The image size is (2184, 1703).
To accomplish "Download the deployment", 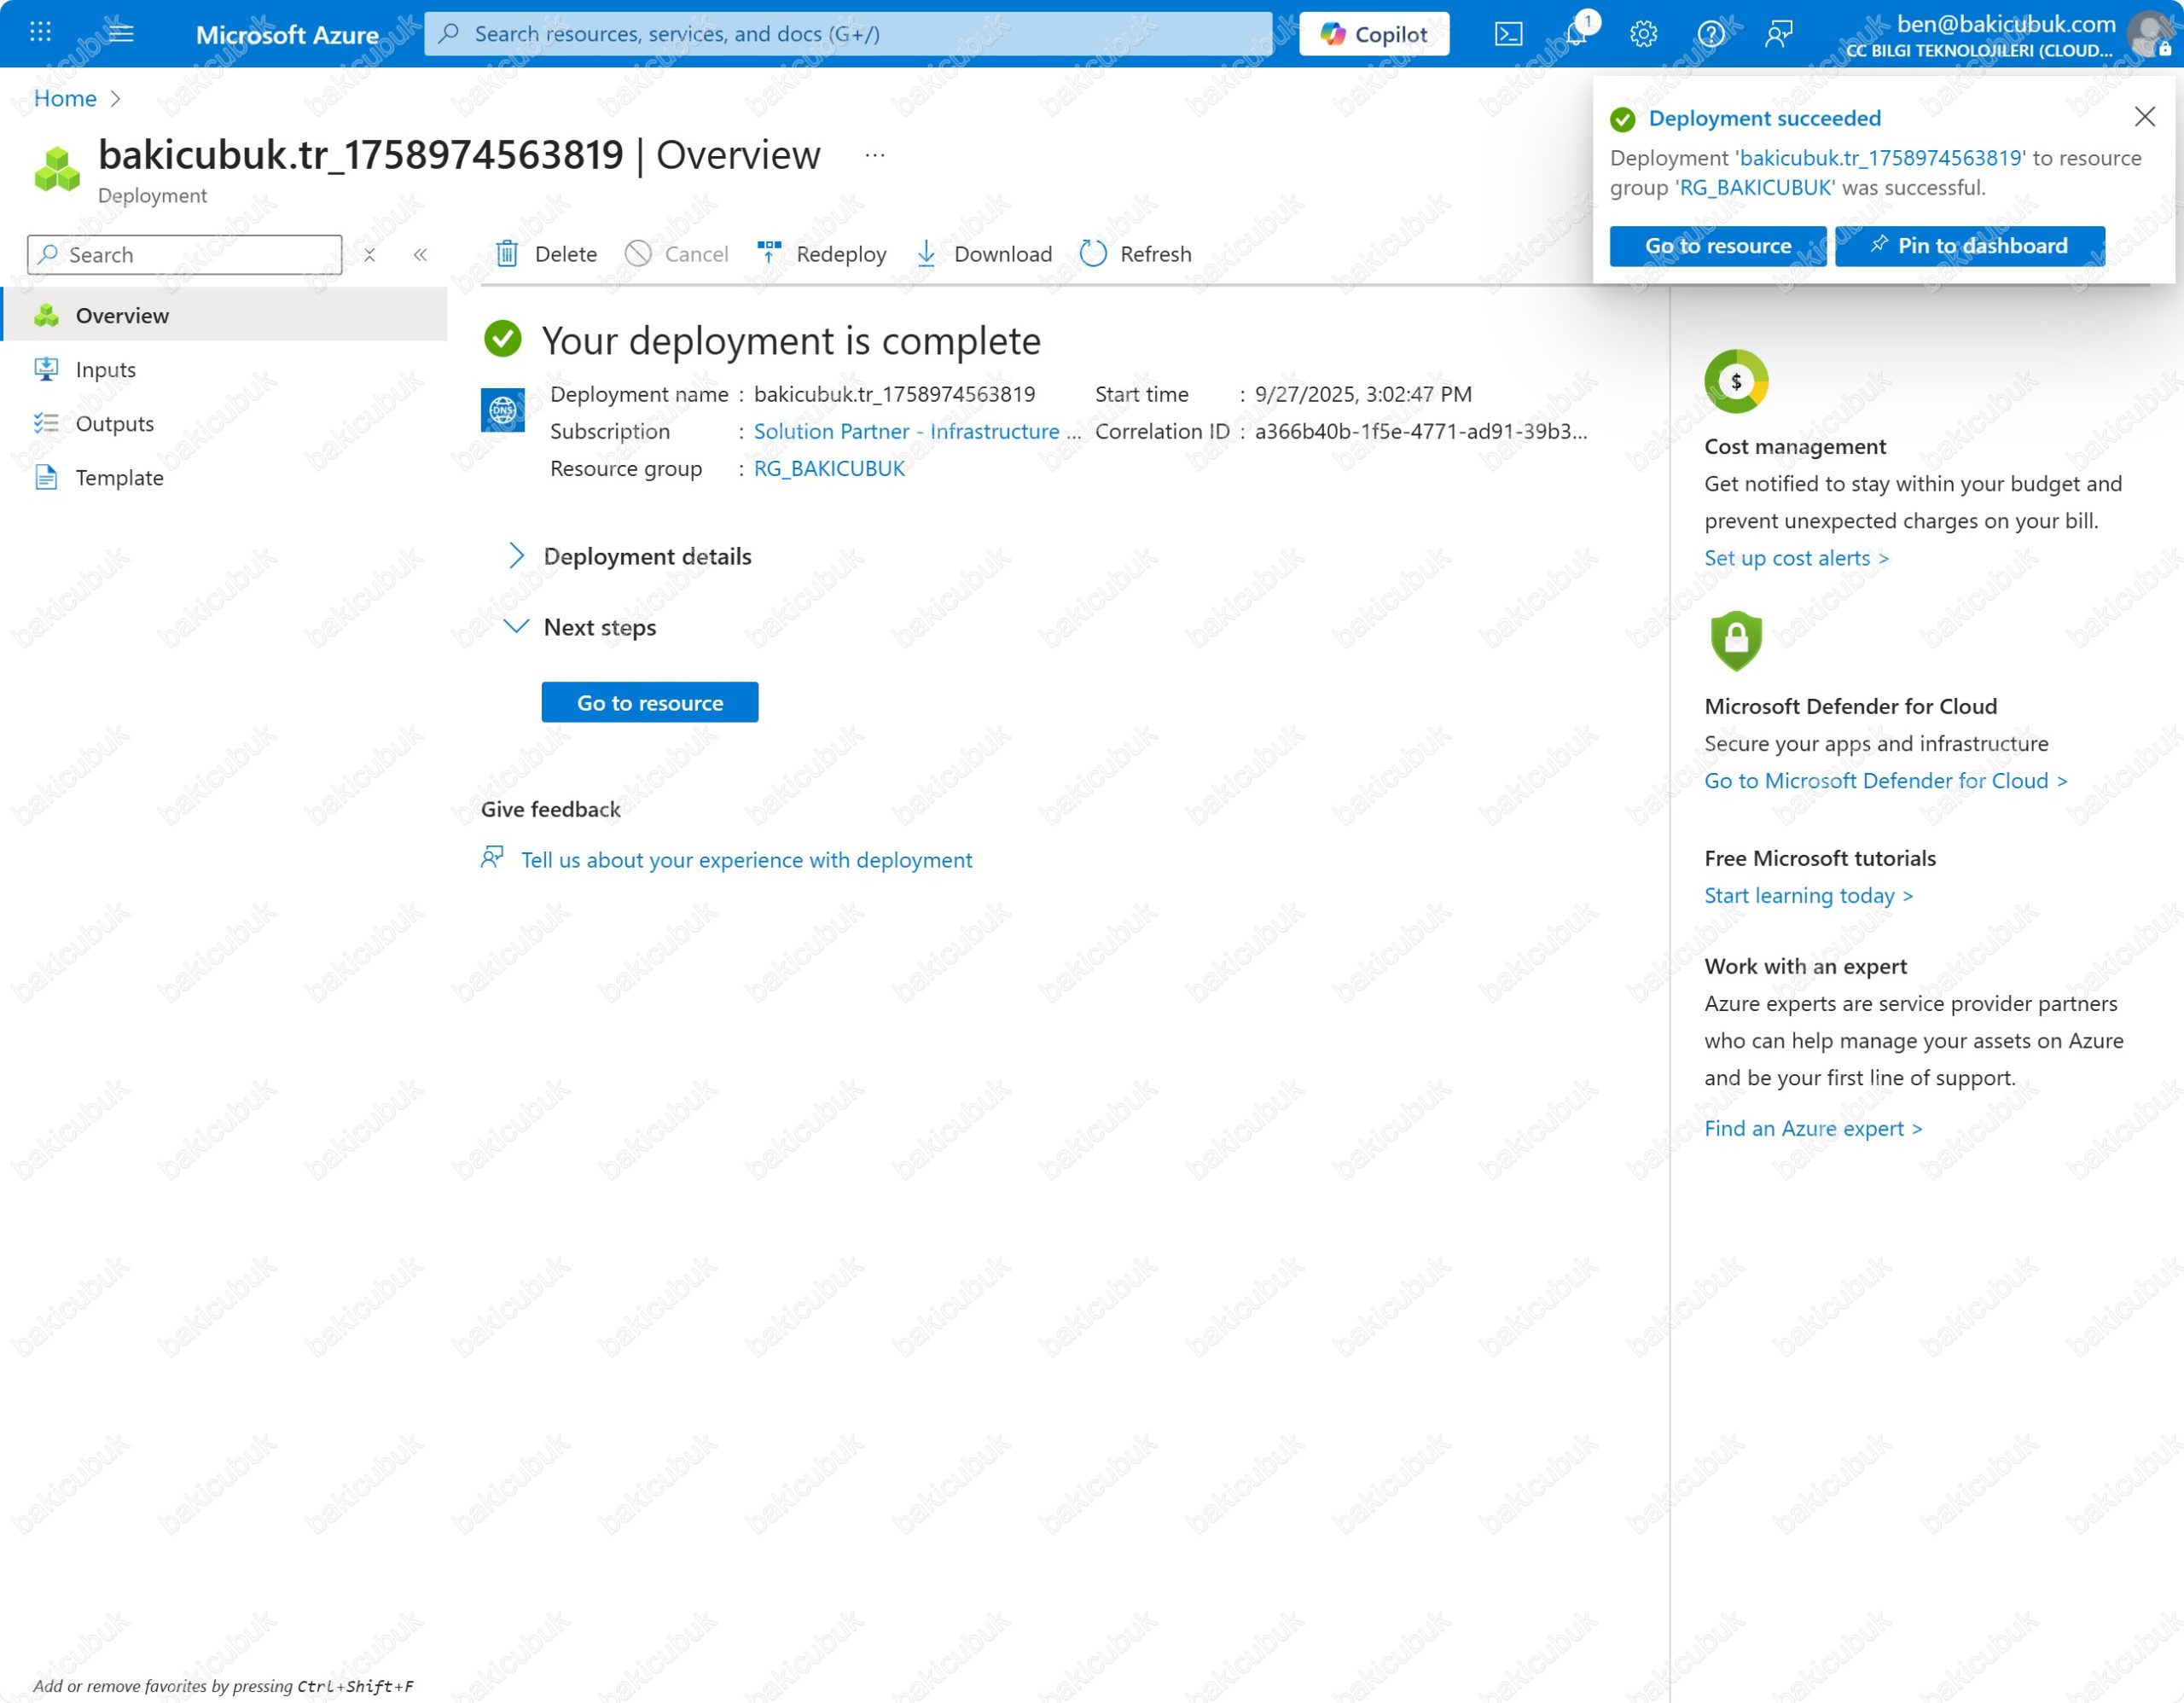I will pos(984,254).
